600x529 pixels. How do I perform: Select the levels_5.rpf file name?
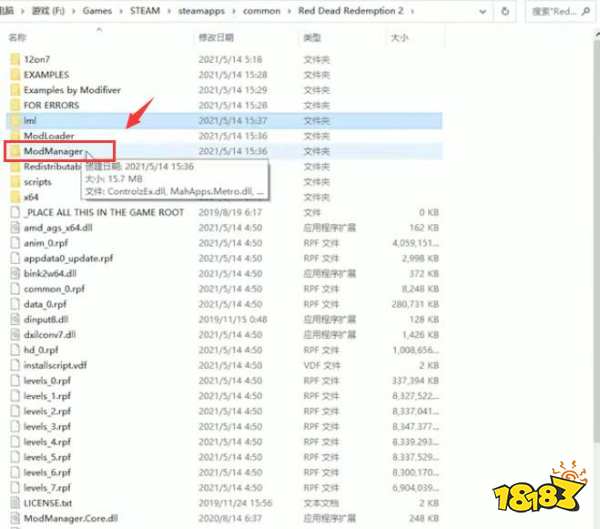tap(47, 457)
